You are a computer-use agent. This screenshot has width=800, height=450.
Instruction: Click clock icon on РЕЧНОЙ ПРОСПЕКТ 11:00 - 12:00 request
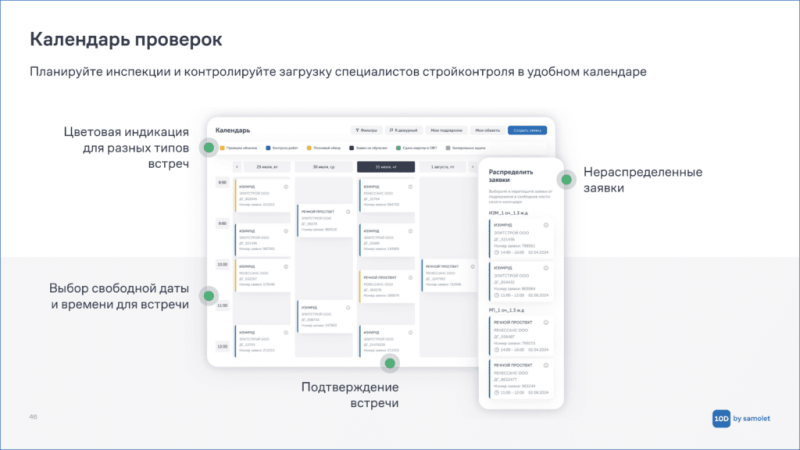pyautogui.click(x=496, y=392)
